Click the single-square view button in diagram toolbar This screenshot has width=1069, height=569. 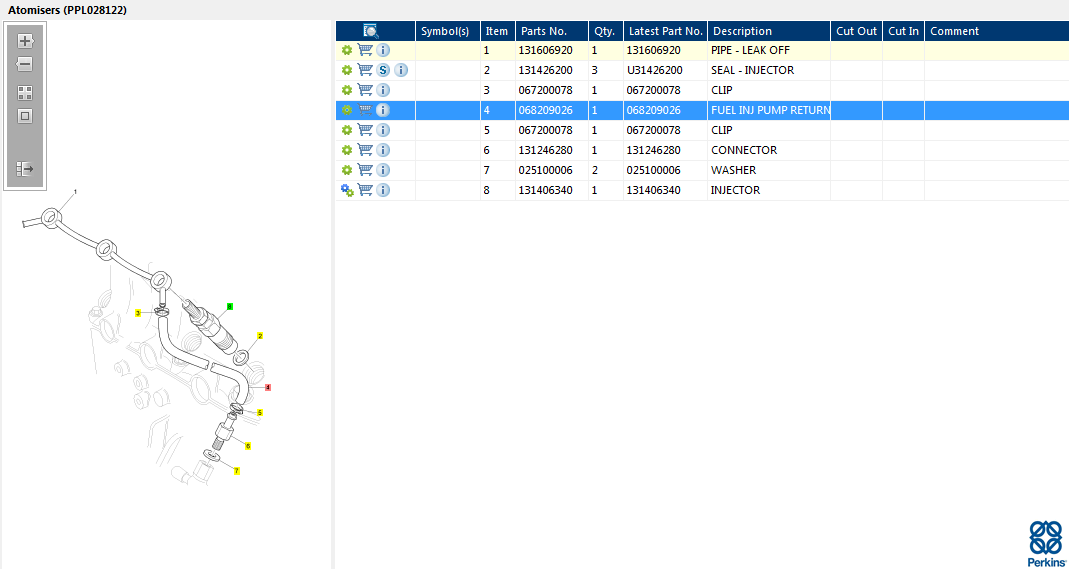(25, 116)
